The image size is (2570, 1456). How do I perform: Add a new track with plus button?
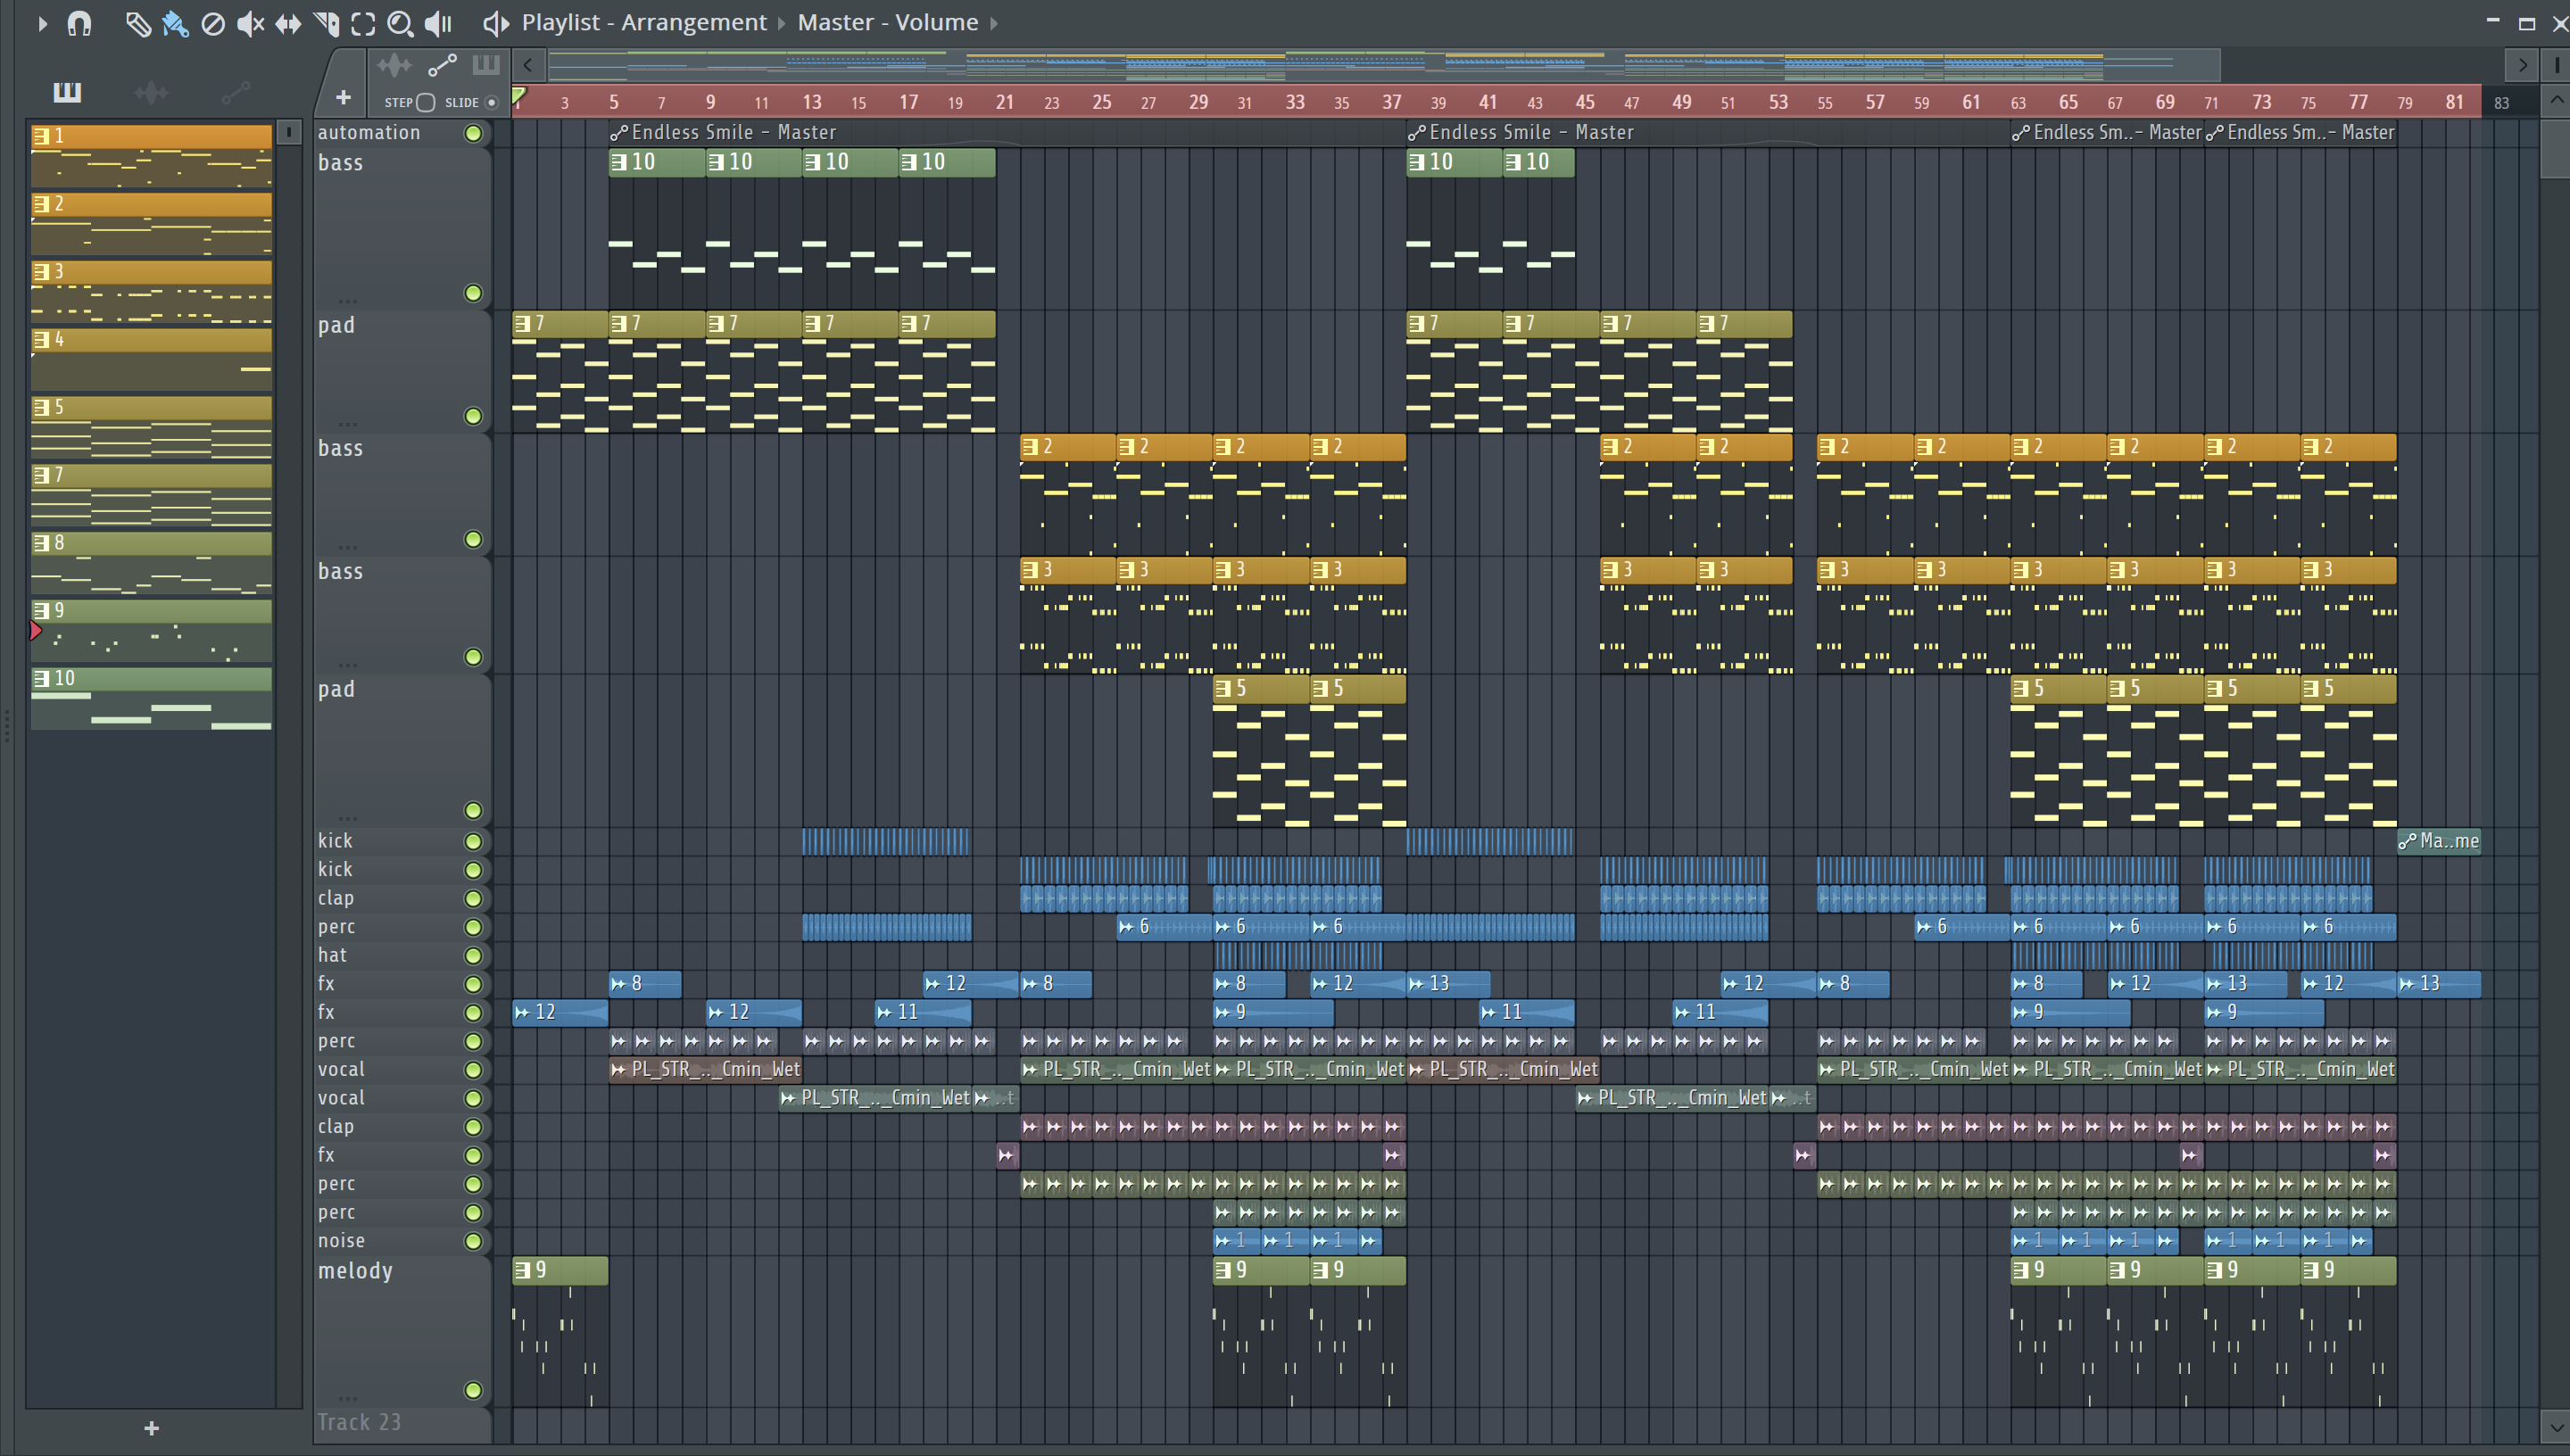coord(343,97)
